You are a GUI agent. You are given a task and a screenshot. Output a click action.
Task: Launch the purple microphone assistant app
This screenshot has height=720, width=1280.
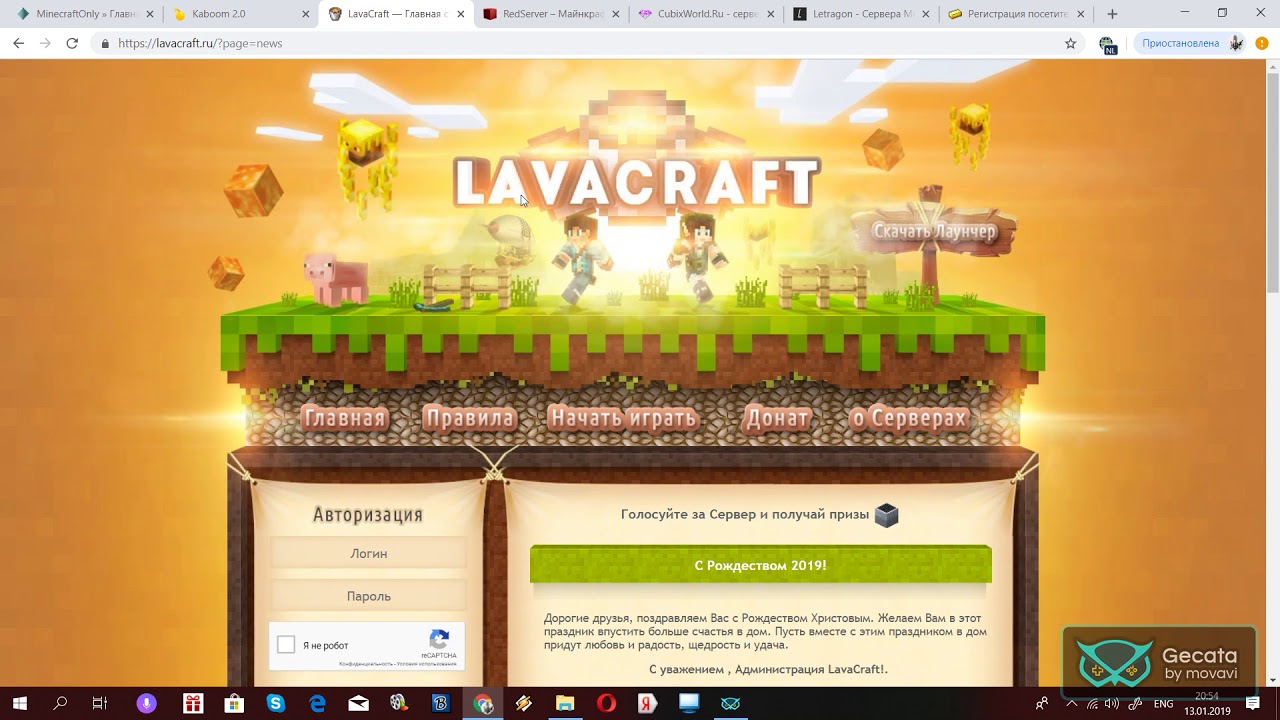tap(147, 704)
